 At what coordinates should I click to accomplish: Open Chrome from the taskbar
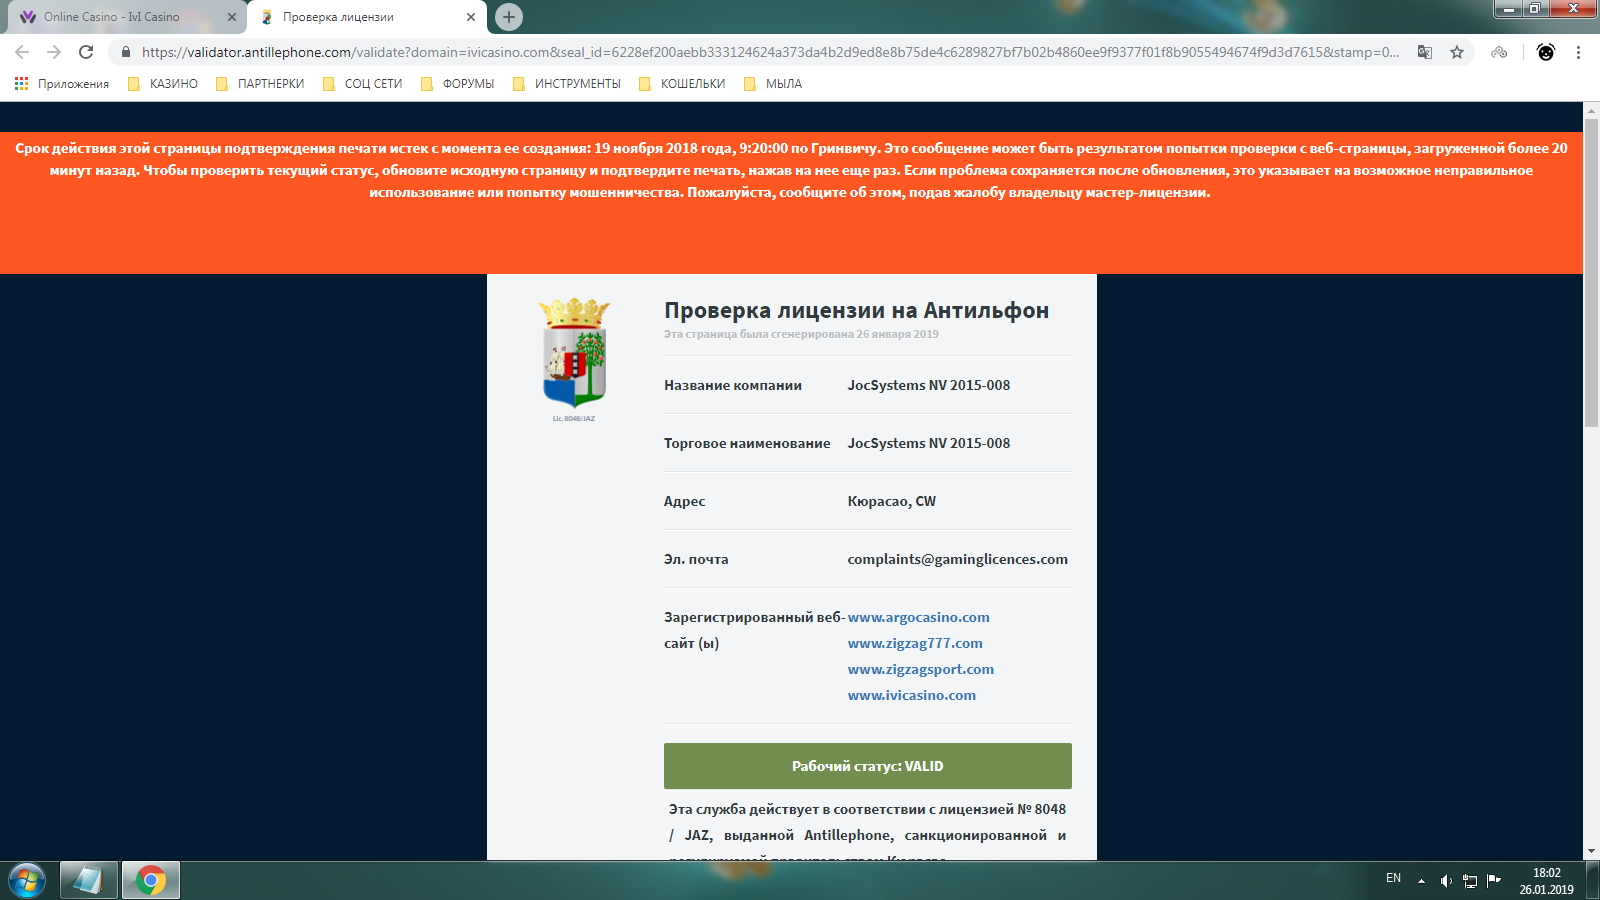click(151, 881)
